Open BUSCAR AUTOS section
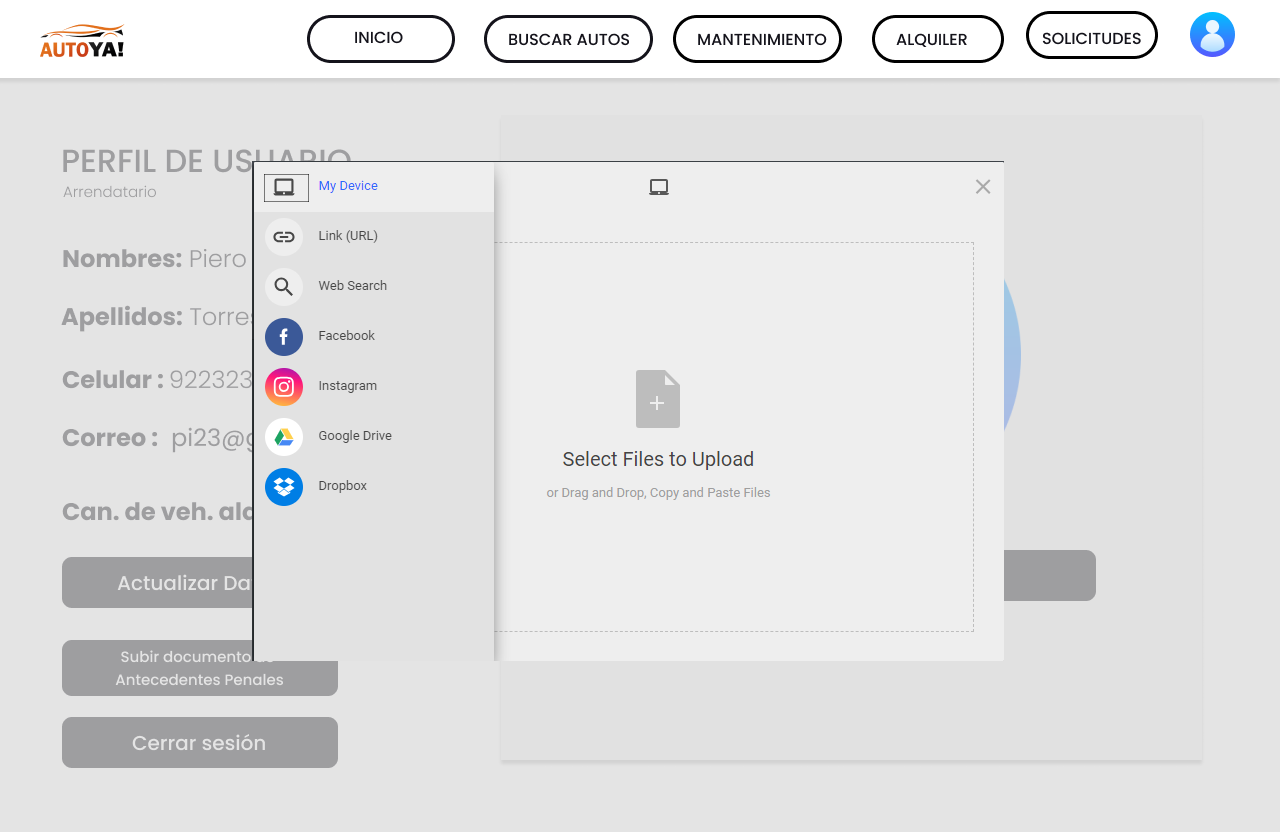Image resolution: width=1280 pixels, height=832 pixels. point(568,39)
